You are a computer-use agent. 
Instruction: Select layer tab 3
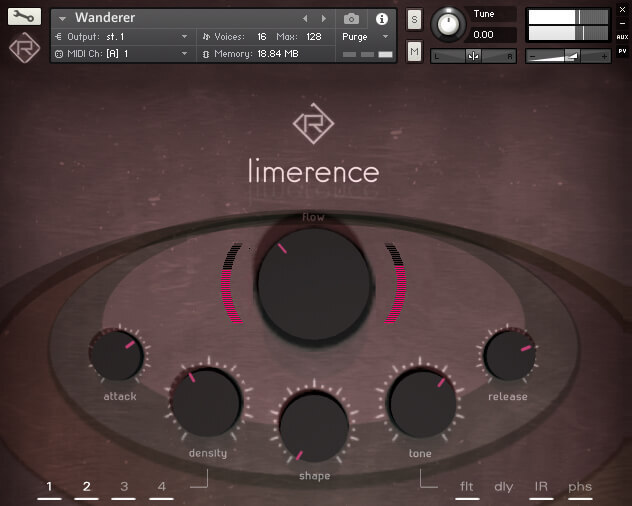click(x=124, y=488)
